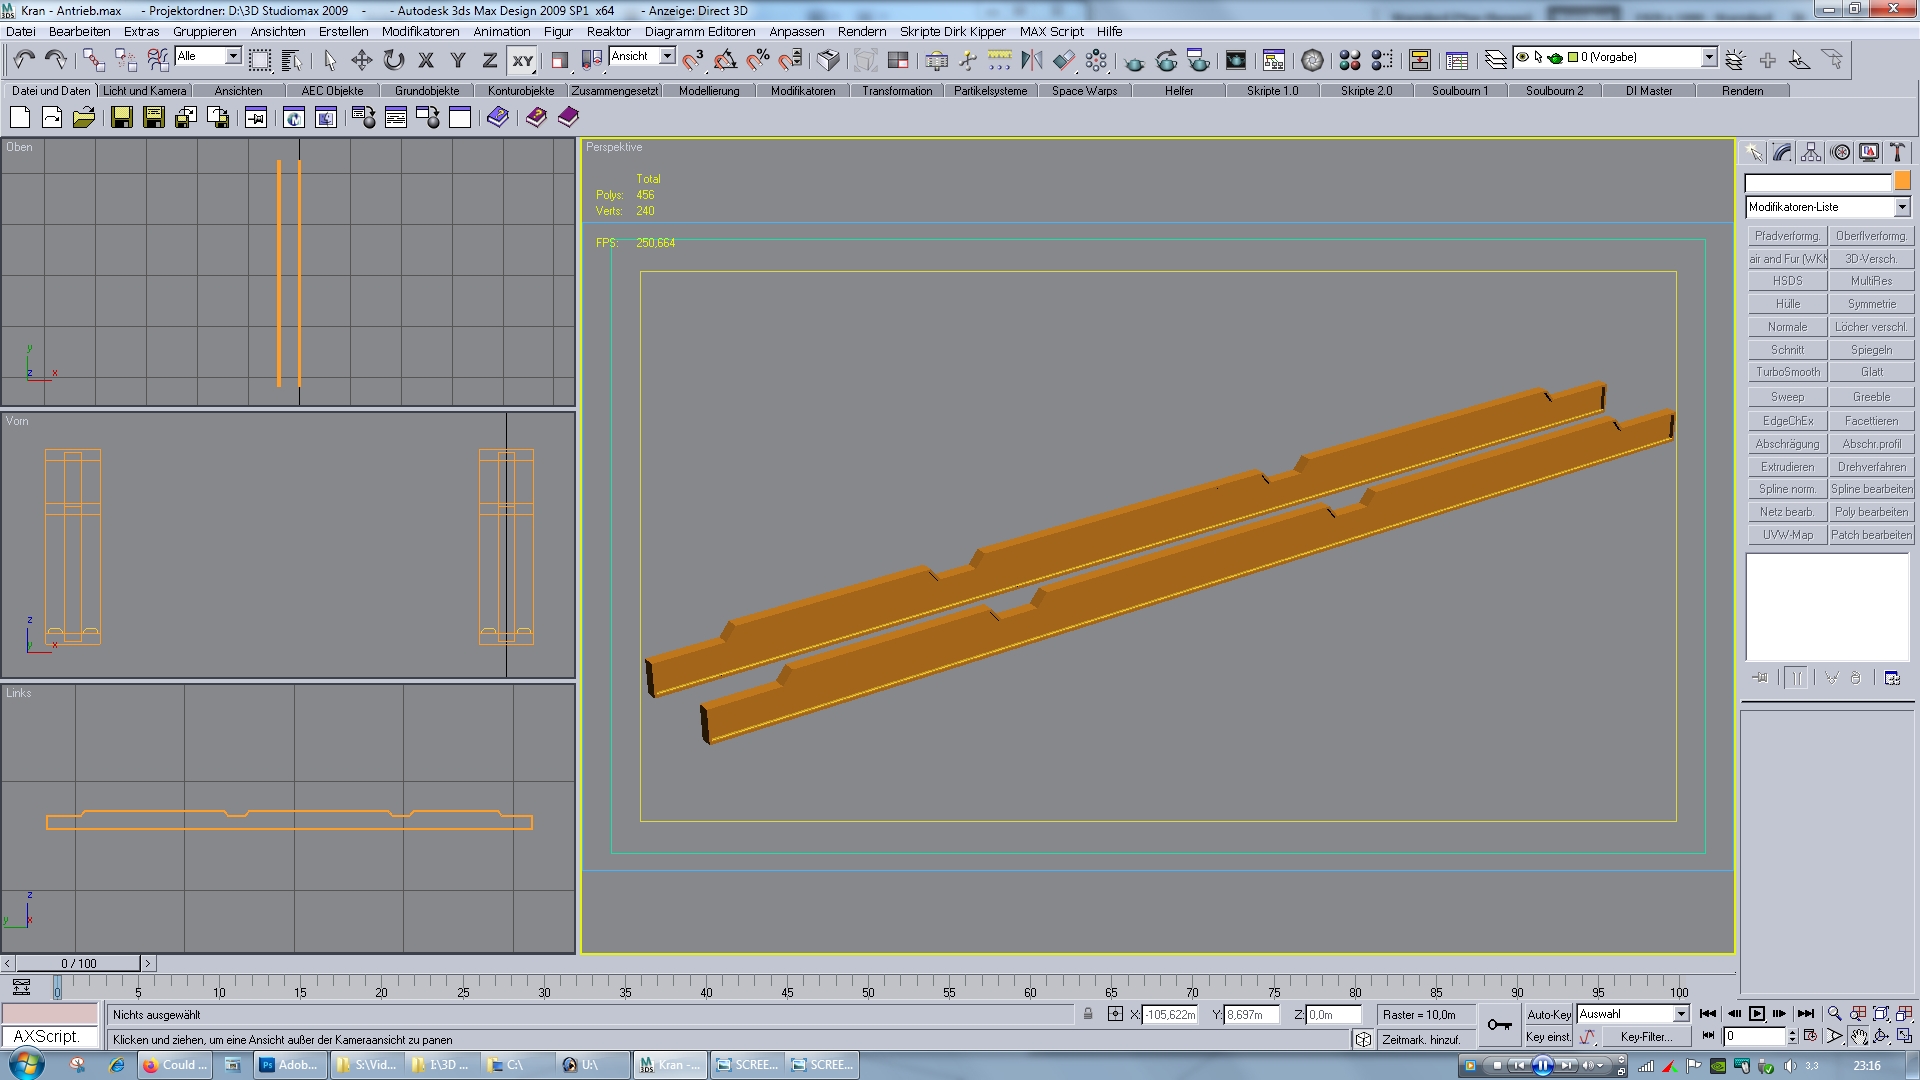Open the Material Editor icon
This screenshot has width=1920, height=1080.
click(x=1349, y=60)
